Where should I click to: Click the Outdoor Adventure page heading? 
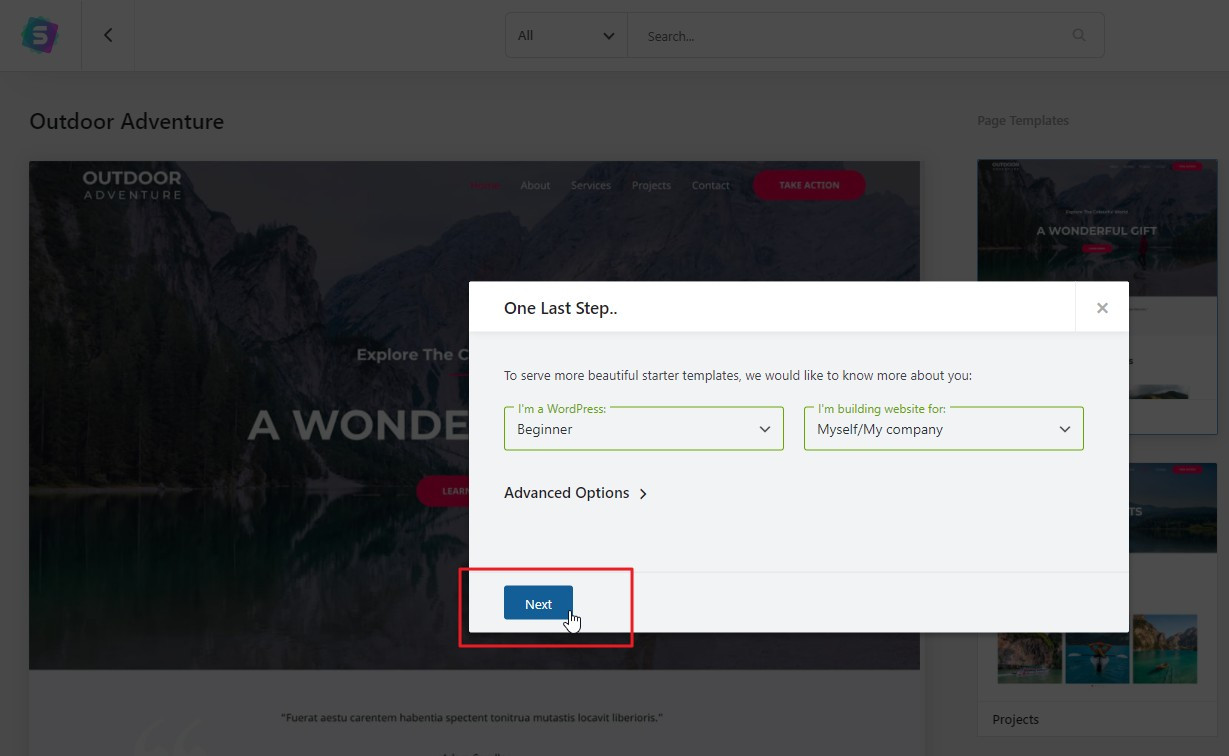(x=127, y=121)
